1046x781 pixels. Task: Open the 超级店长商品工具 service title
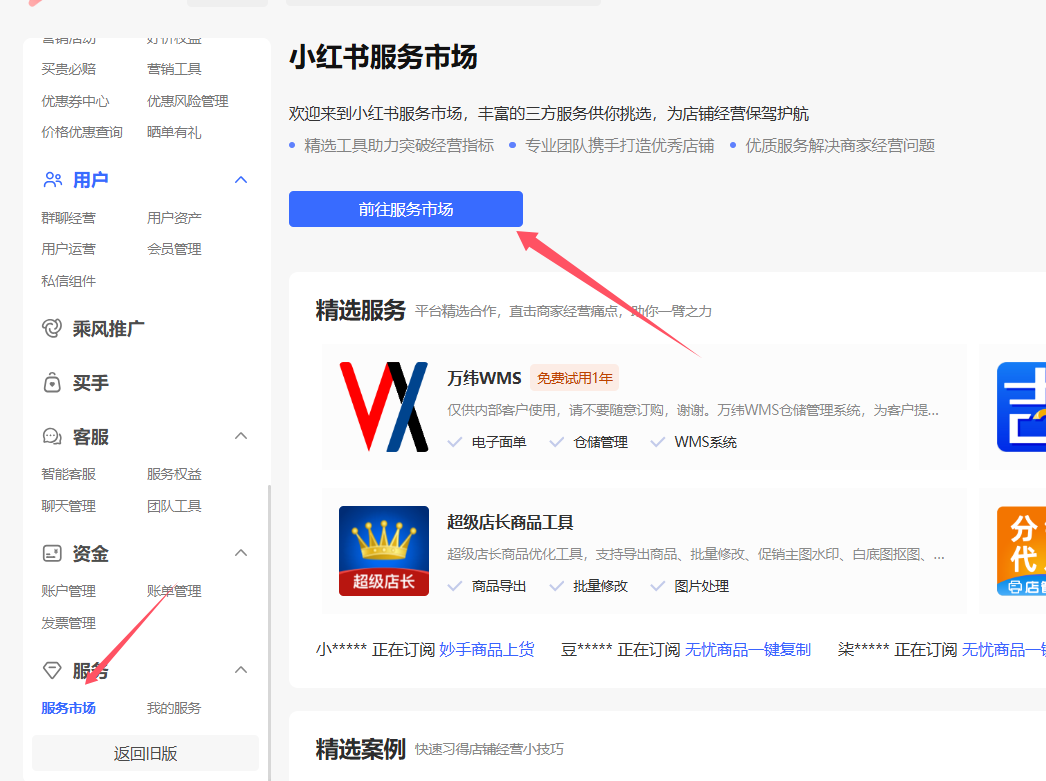510,522
